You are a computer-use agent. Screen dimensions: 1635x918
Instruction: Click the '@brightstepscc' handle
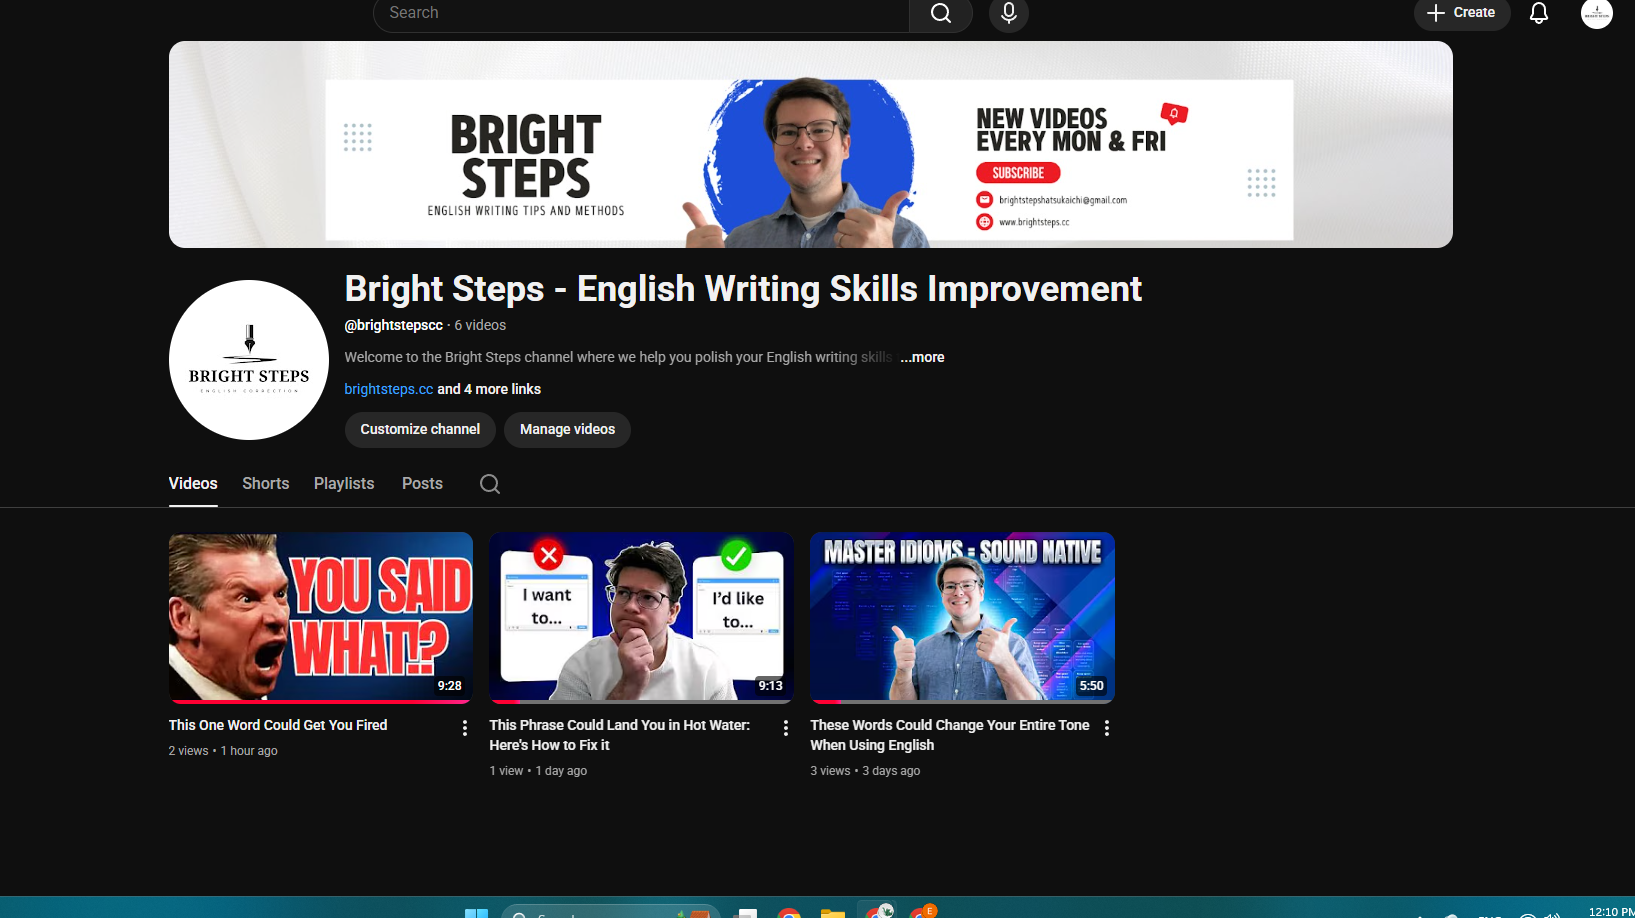click(394, 325)
